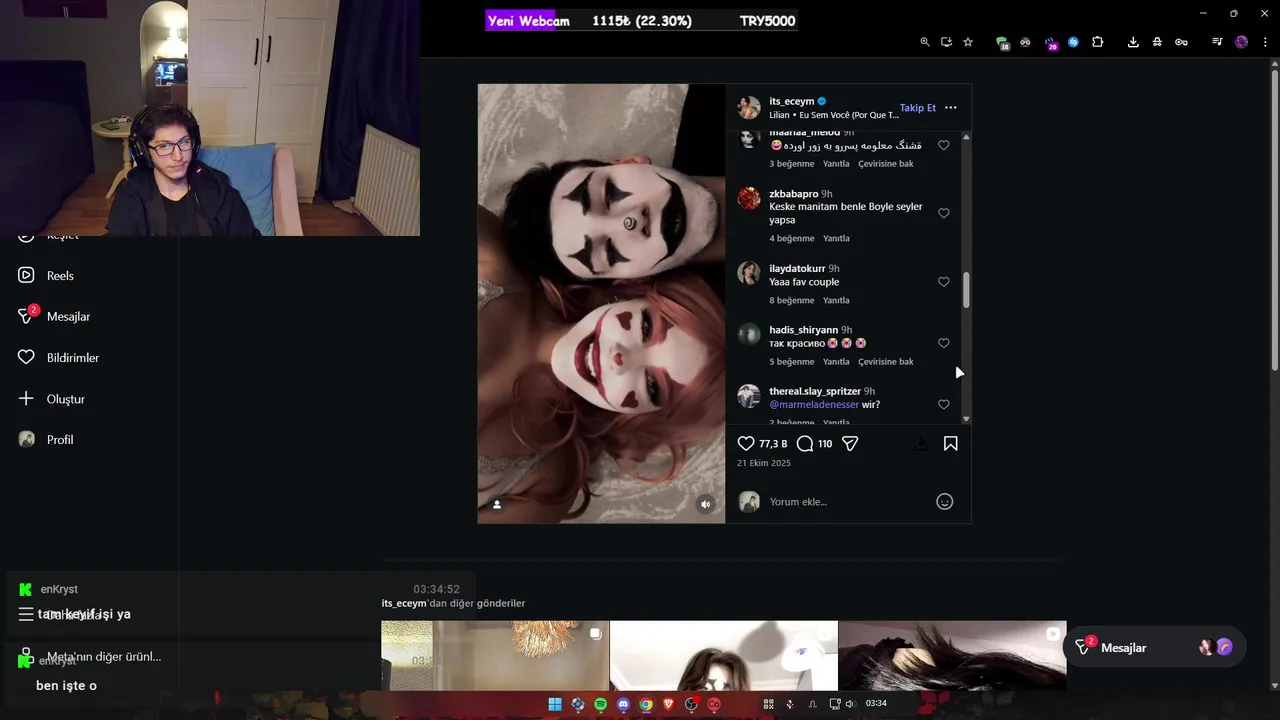The width and height of the screenshot is (1280, 720).
Task: Open middle thumbnail under diğer gönderiler
Action: [723, 655]
